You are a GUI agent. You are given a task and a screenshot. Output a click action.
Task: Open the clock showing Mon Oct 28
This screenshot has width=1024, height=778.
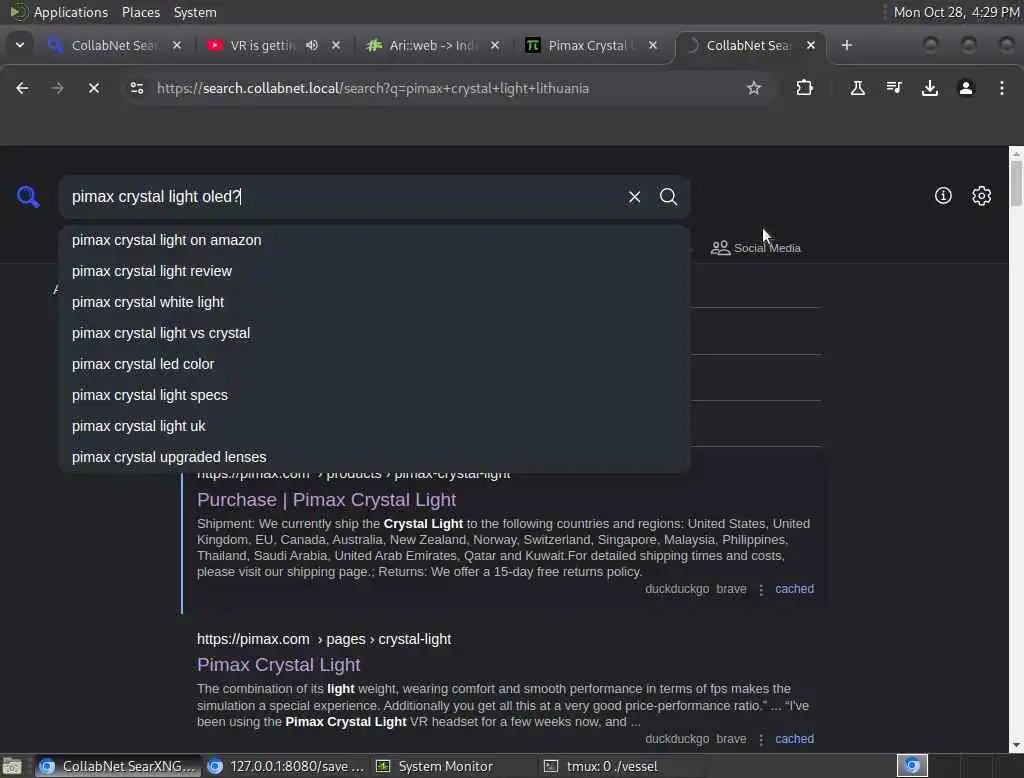pyautogui.click(x=956, y=12)
